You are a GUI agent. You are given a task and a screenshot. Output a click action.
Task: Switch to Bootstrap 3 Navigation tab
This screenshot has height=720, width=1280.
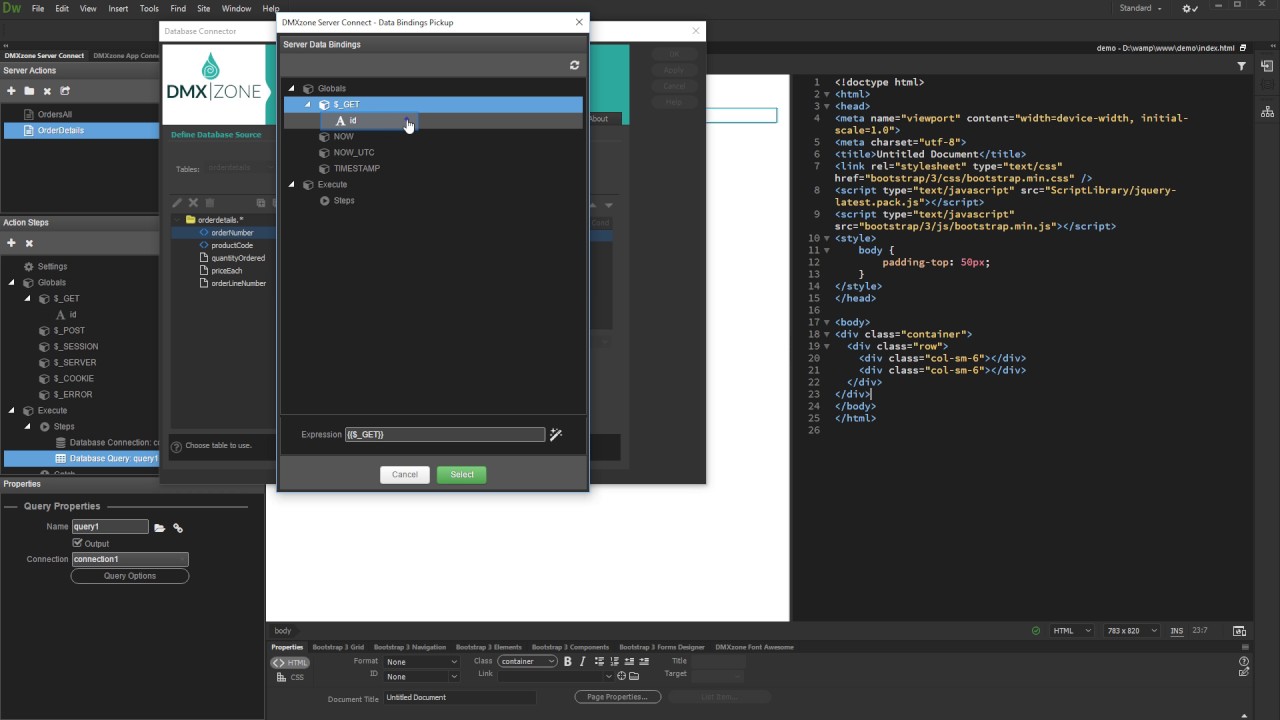coord(410,647)
